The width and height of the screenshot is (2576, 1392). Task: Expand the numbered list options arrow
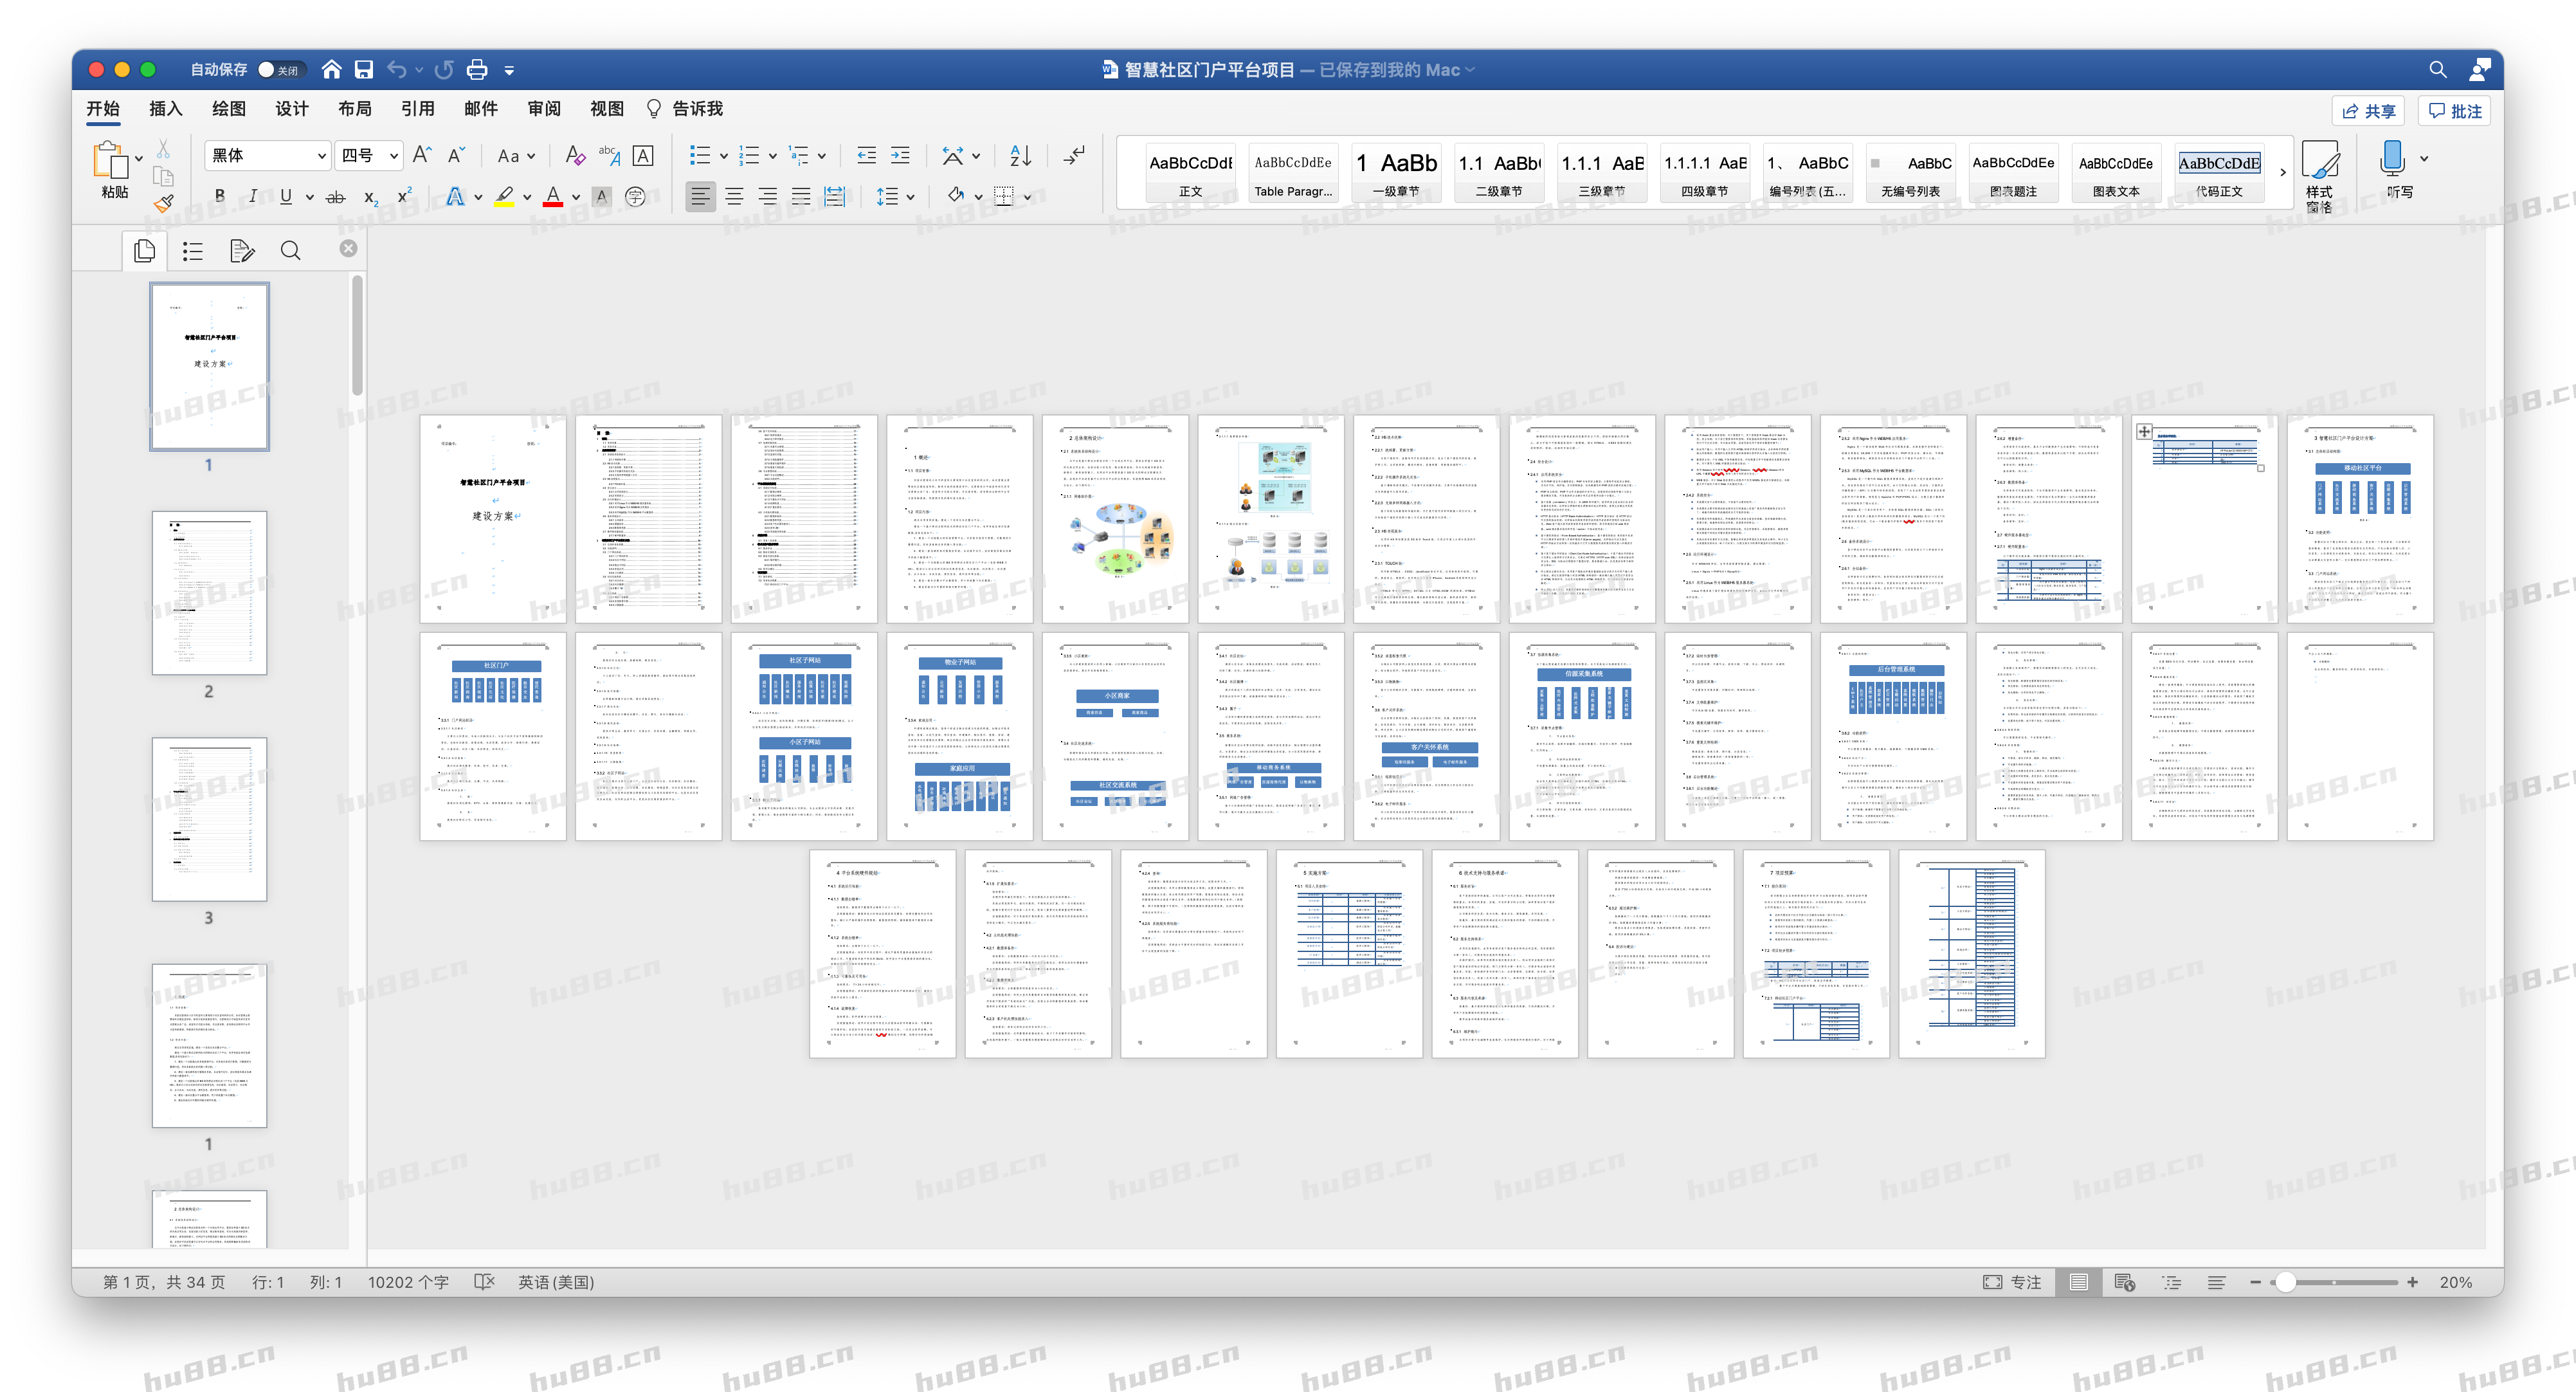773,156
